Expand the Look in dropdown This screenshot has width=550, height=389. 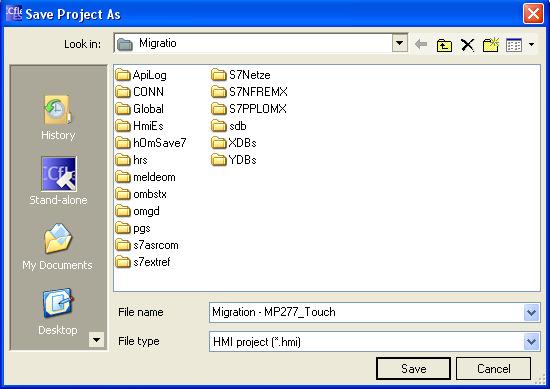coord(400,43)
